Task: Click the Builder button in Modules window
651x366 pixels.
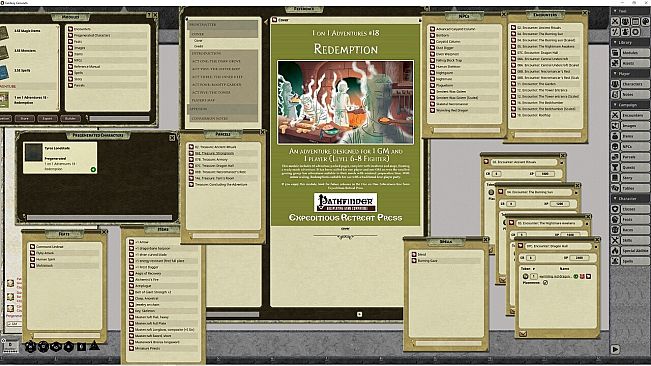Action: [x=70, y=119]
